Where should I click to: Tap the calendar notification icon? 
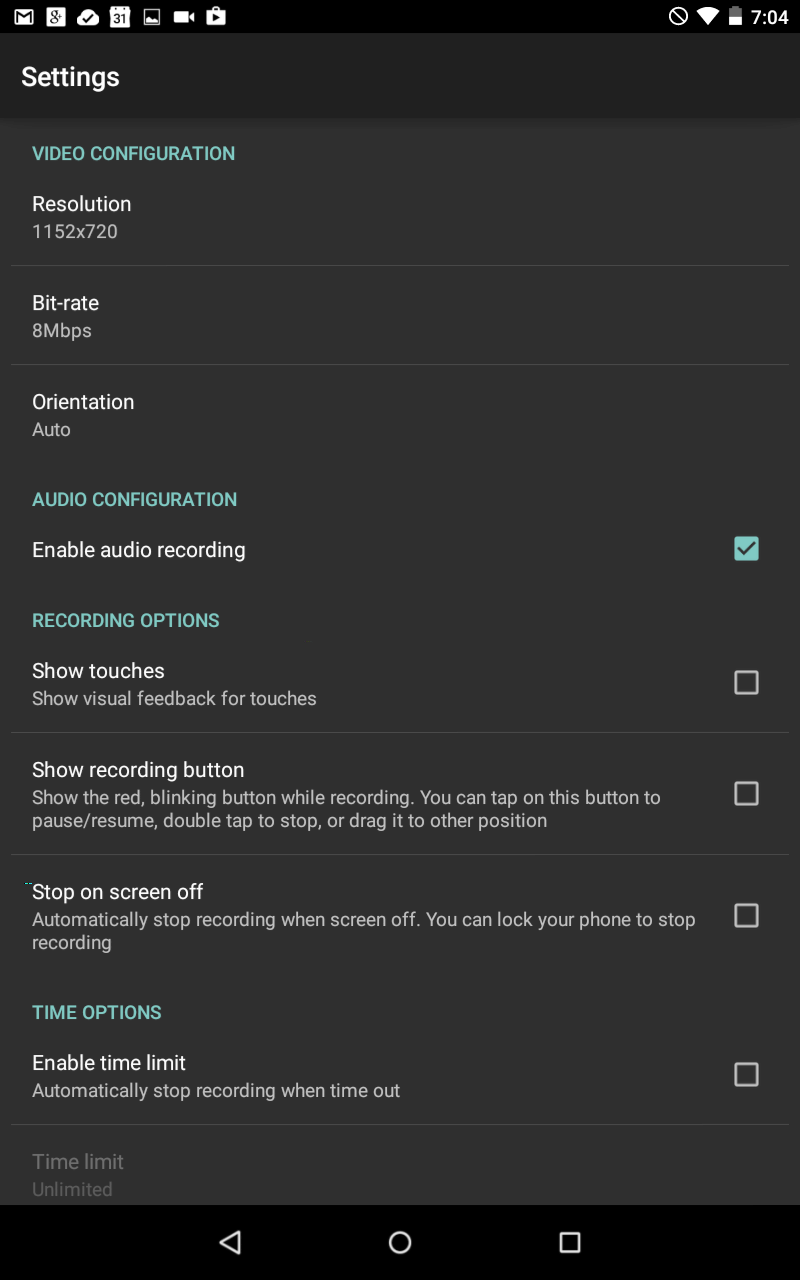[x=120, y=17]
